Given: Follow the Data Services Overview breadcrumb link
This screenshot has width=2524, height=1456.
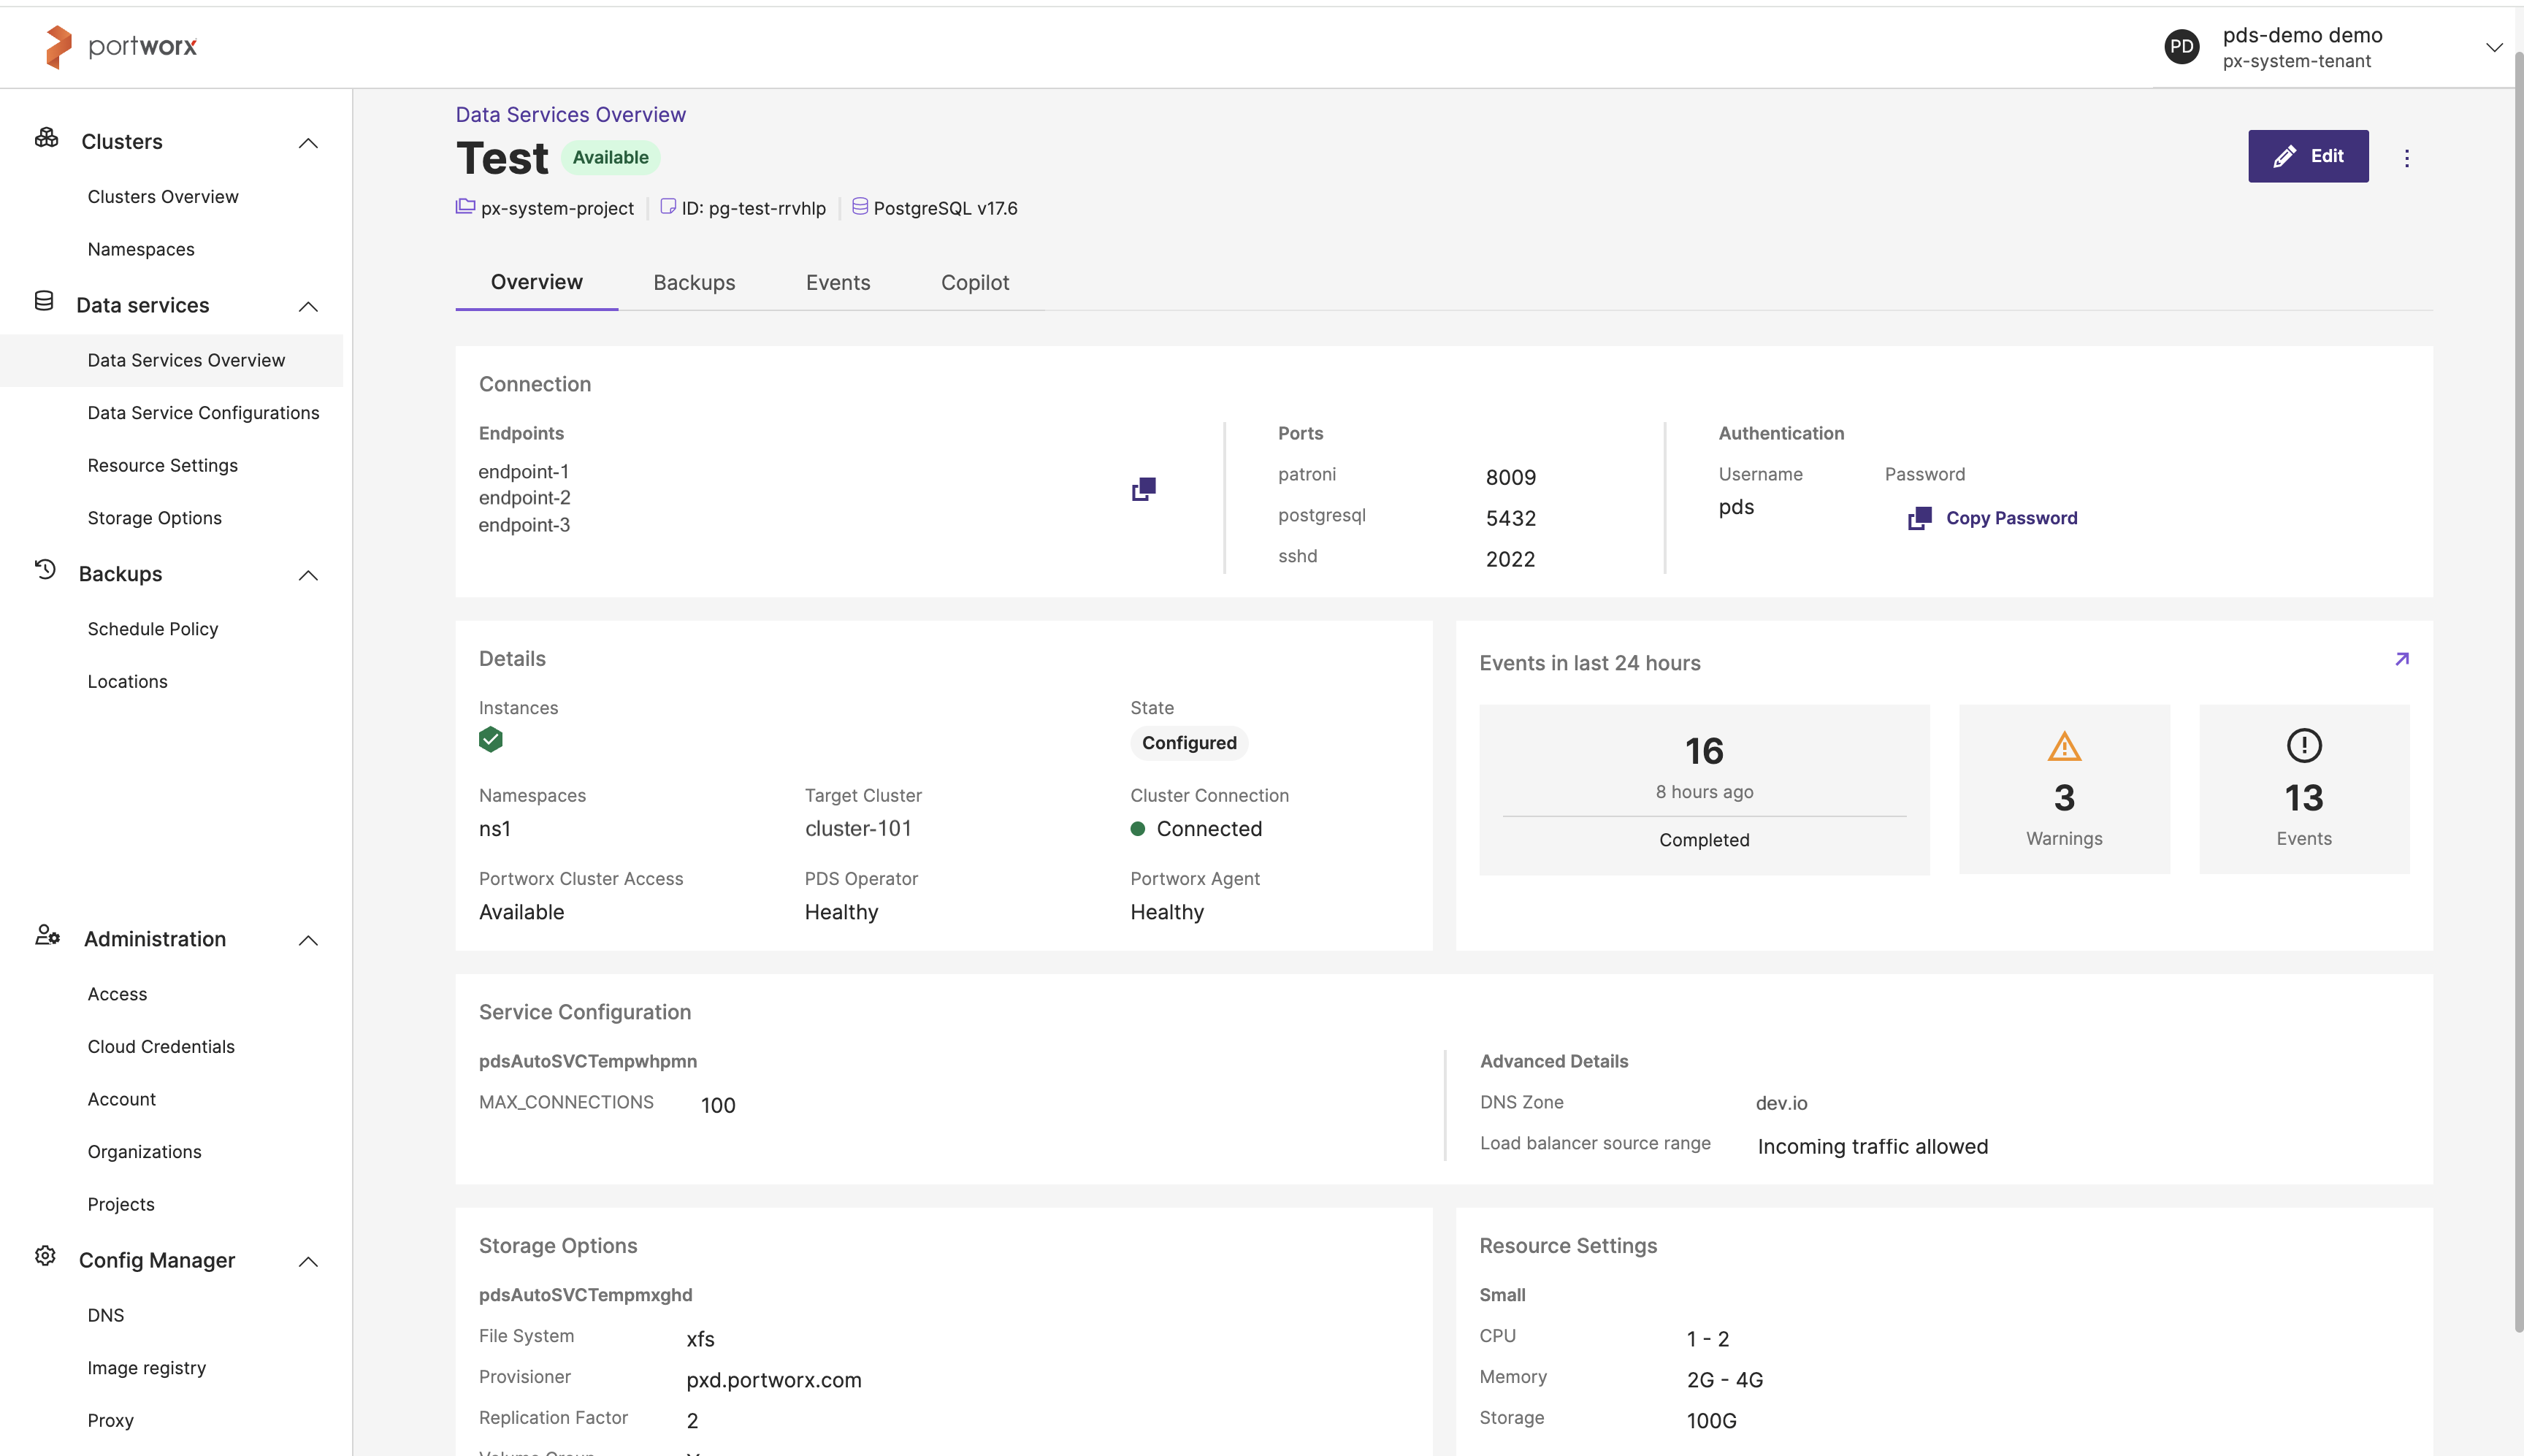Looking at the screenshot, I should pyautogui.click(x=570, y=115).
